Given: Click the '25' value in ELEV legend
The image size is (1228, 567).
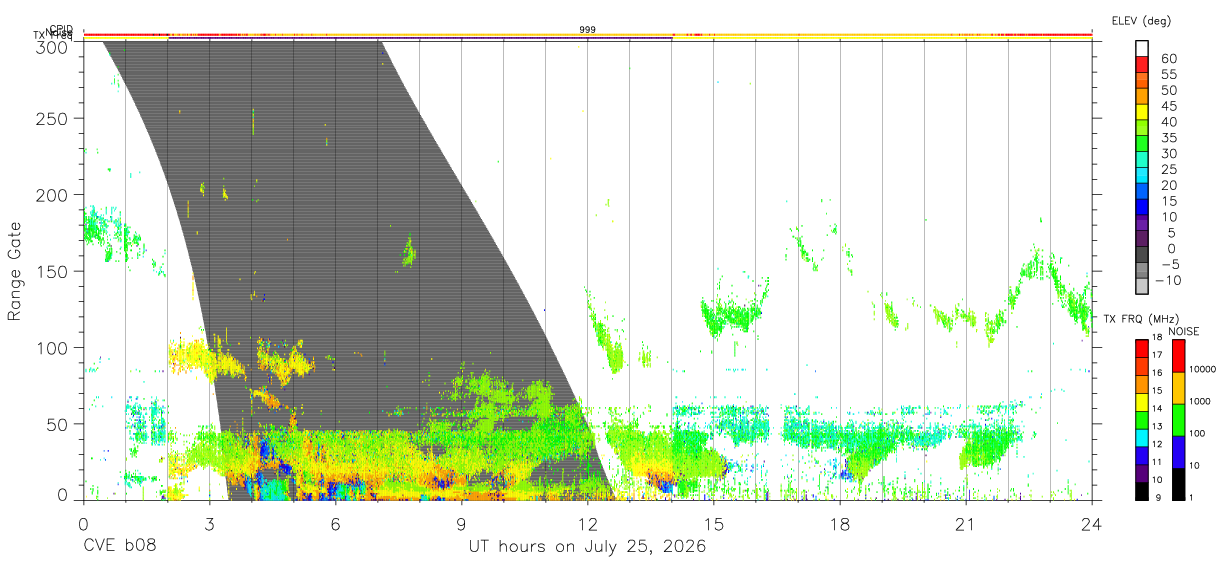Looking at the screenshot, I should pyautogui.click(x=1169, y=170).
